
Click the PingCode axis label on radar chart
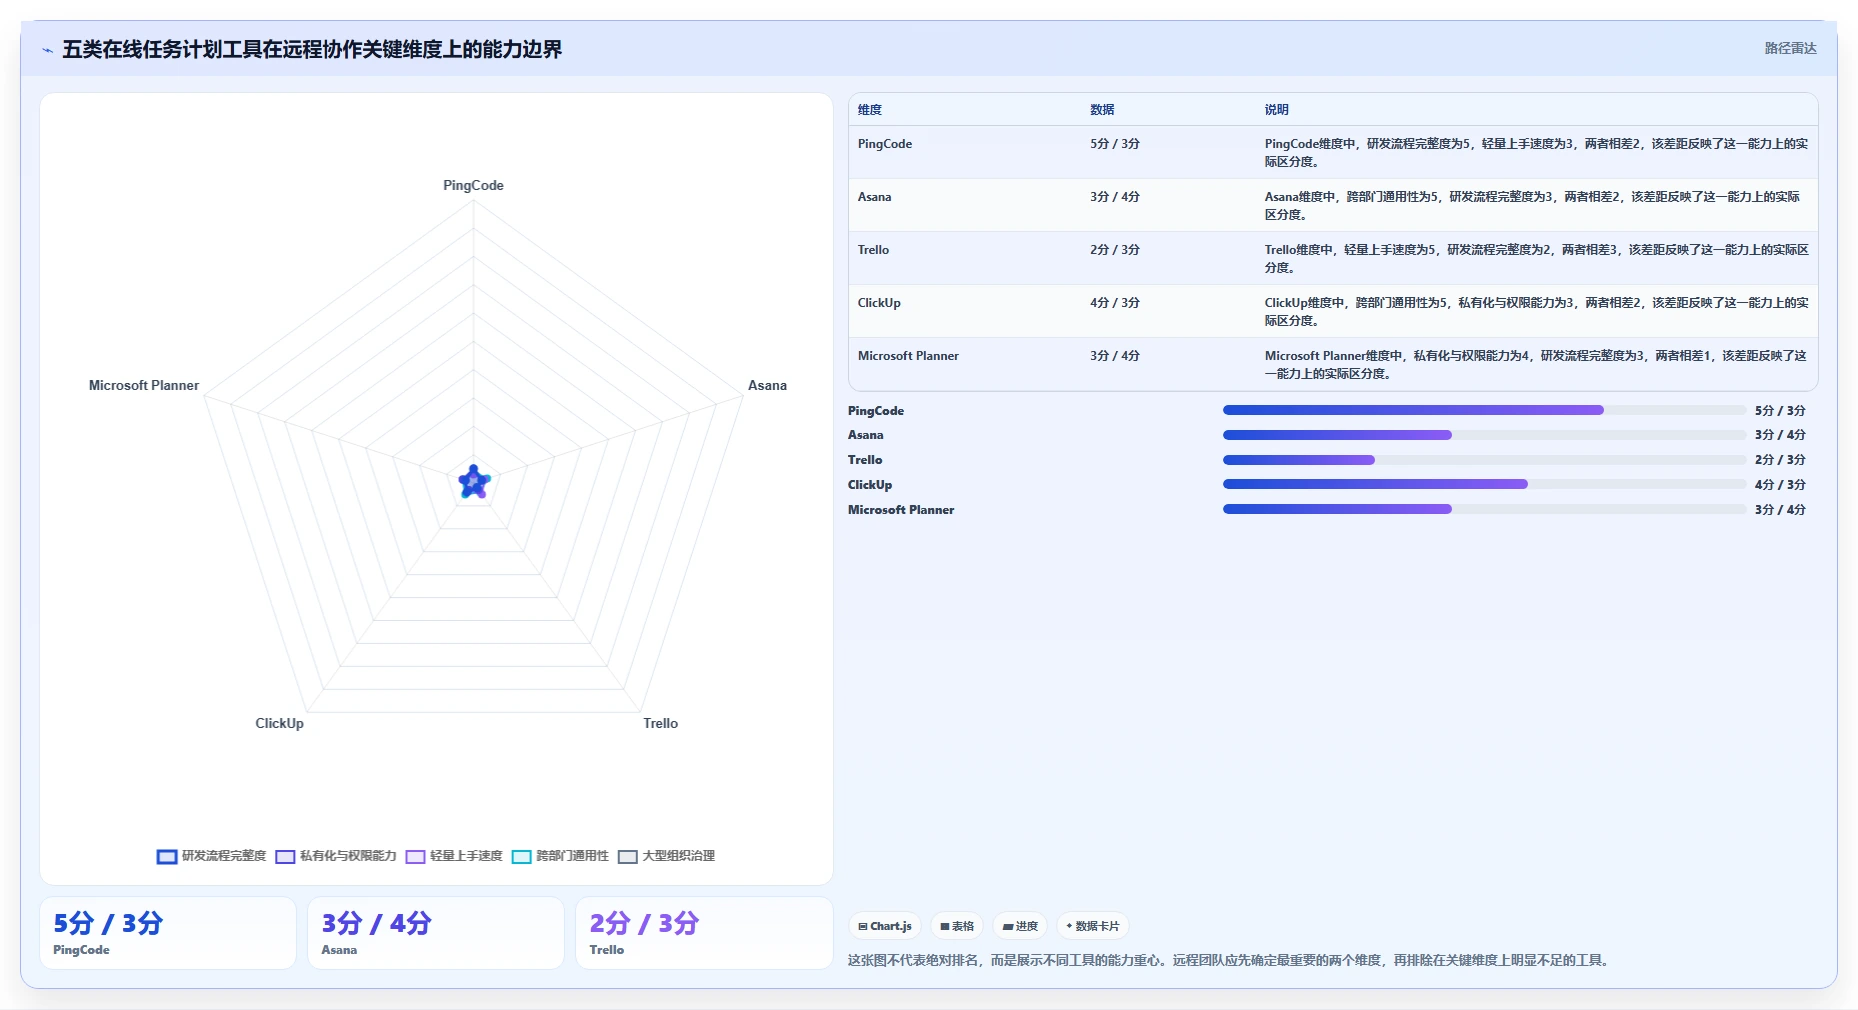pos(473,186)
